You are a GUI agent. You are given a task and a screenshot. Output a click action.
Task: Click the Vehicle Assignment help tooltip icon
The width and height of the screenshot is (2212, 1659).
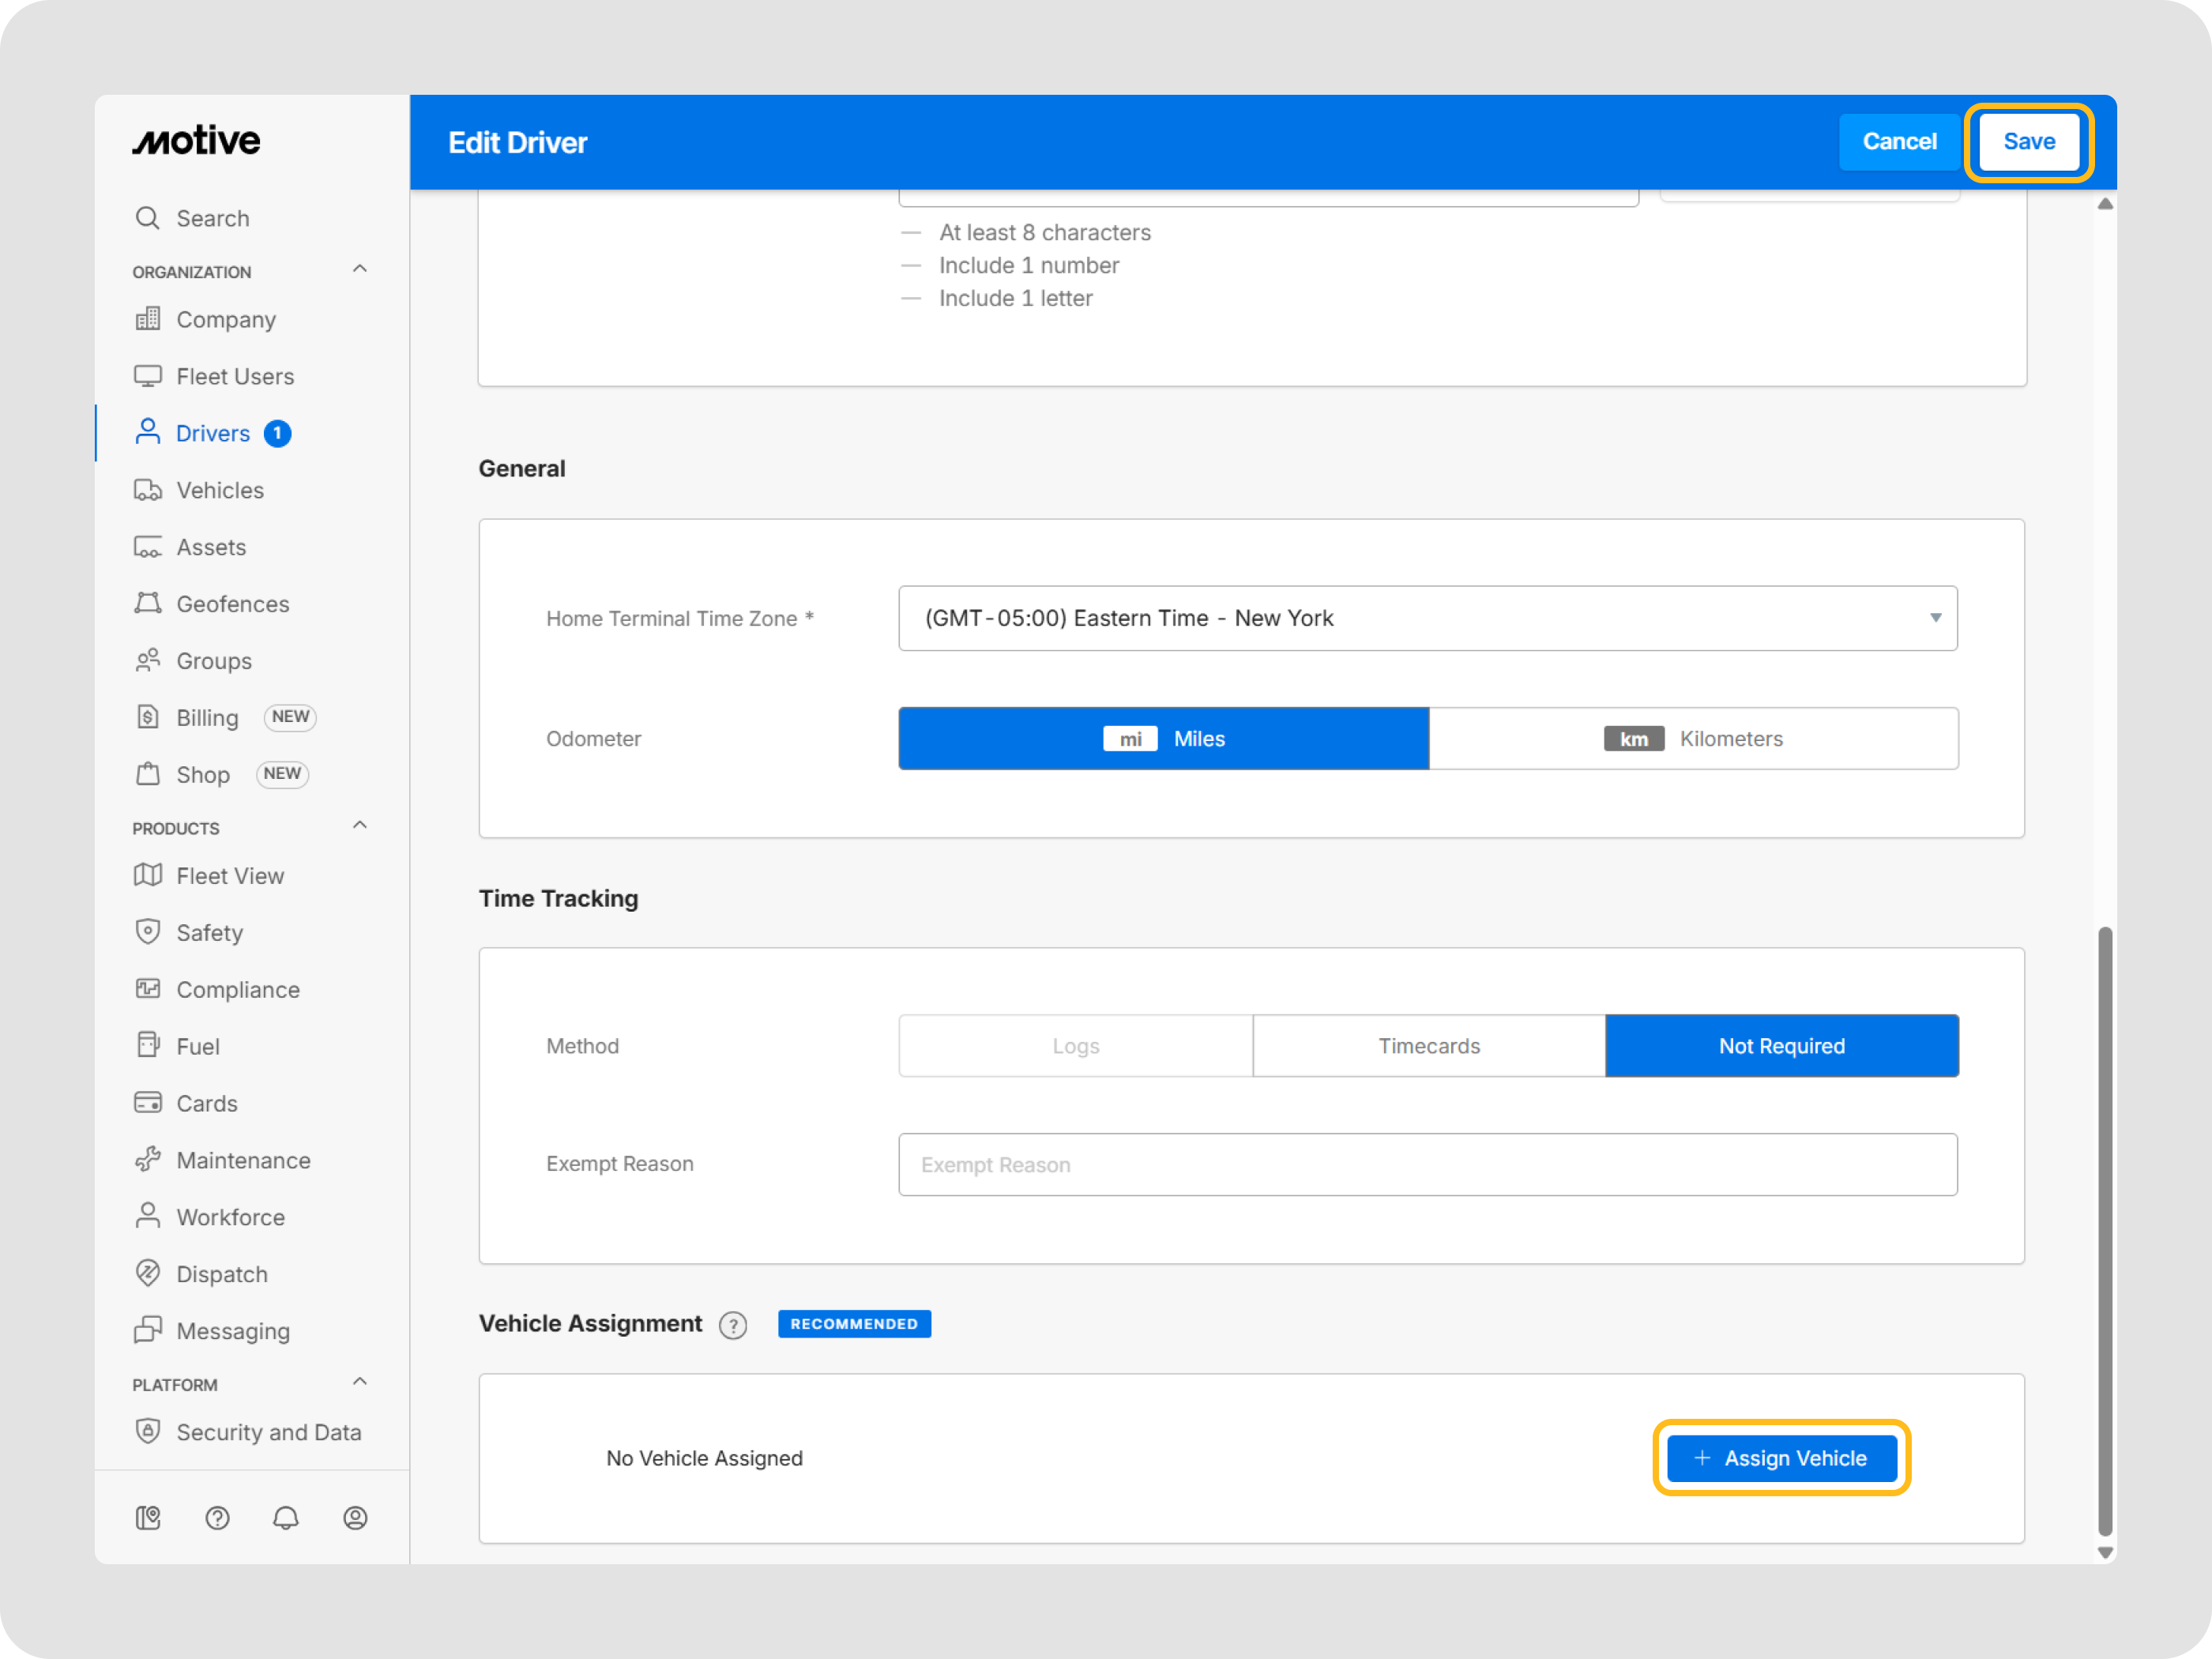tap(733, 1325)
